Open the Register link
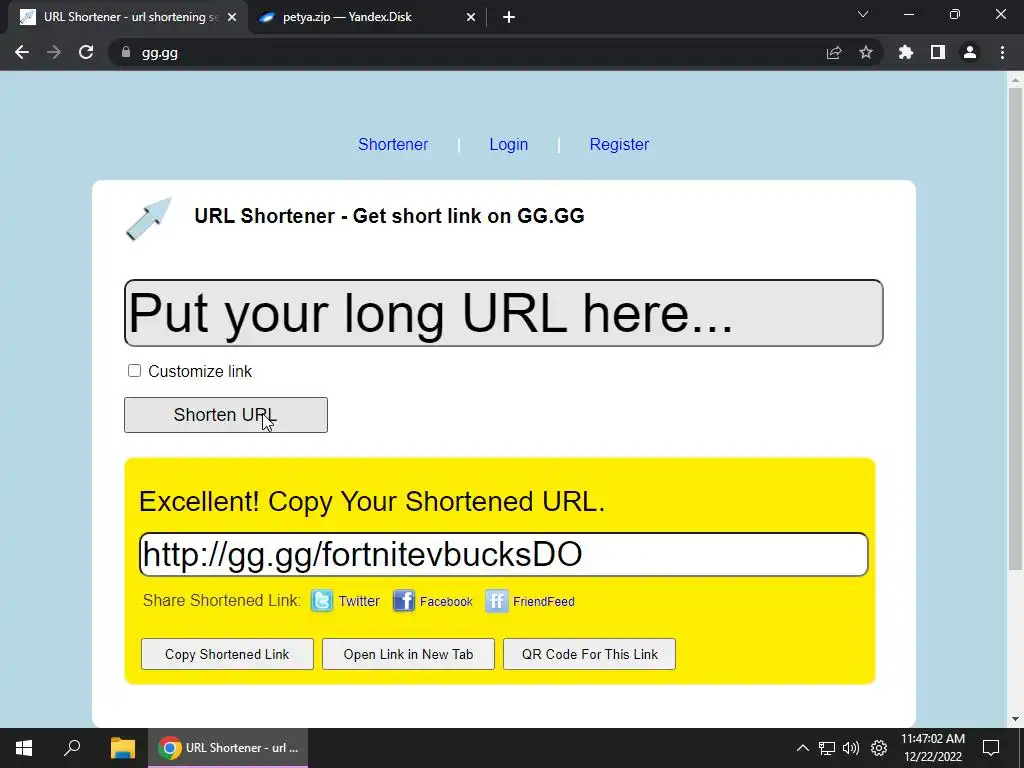The height and width of the screenshot is (768, 1024). click(x=619, y=144)
